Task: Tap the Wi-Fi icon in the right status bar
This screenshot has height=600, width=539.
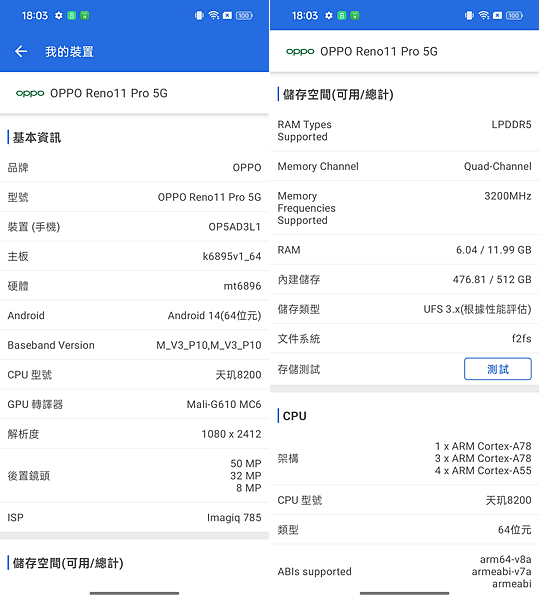Action: [x=484, y=15]
